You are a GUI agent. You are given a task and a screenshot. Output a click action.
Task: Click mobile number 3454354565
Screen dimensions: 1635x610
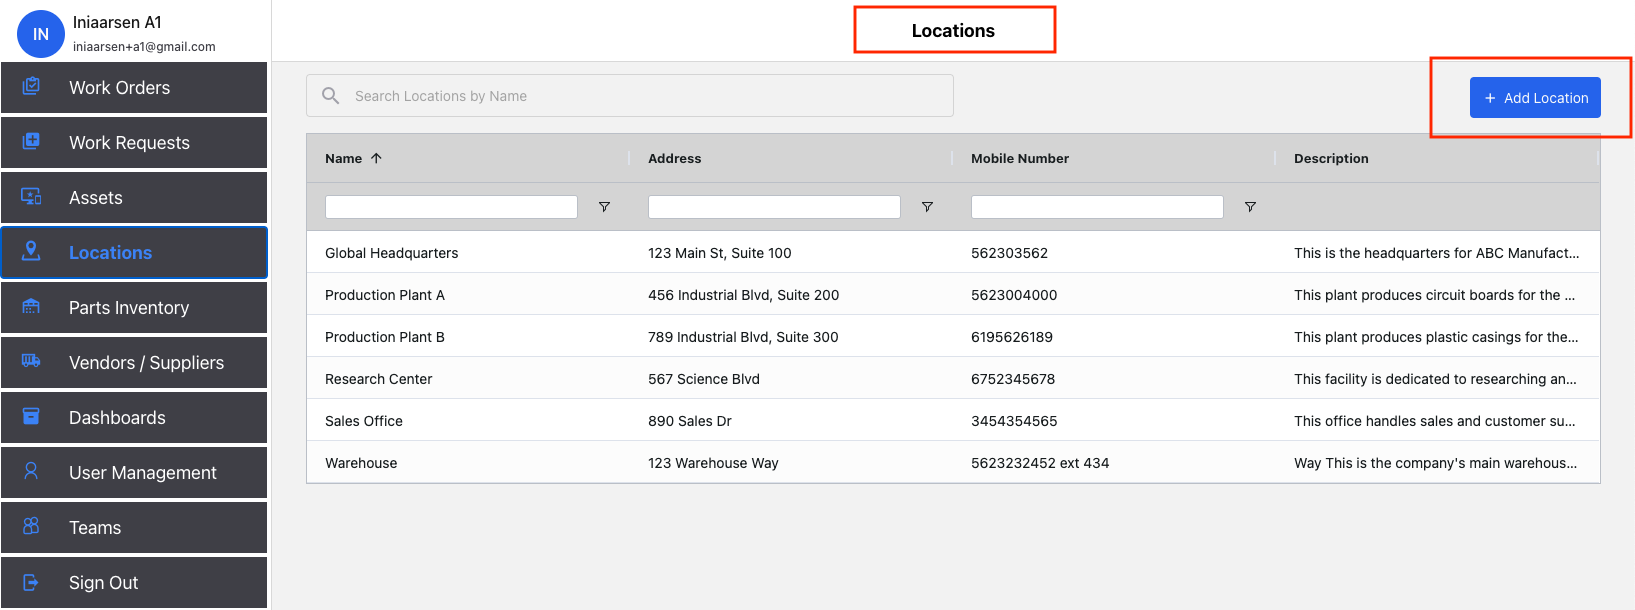coord(1014,421)
